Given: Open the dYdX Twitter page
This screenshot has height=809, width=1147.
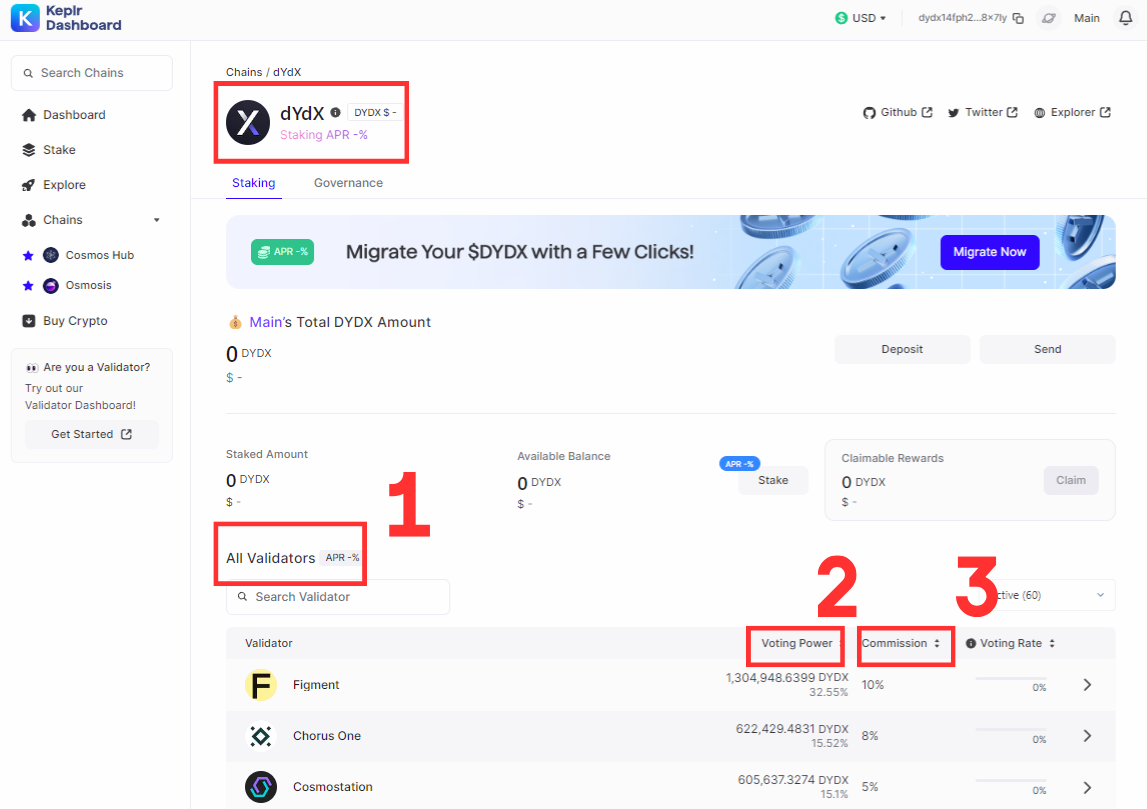Looking at the screenshot, I should pos(982,113).
